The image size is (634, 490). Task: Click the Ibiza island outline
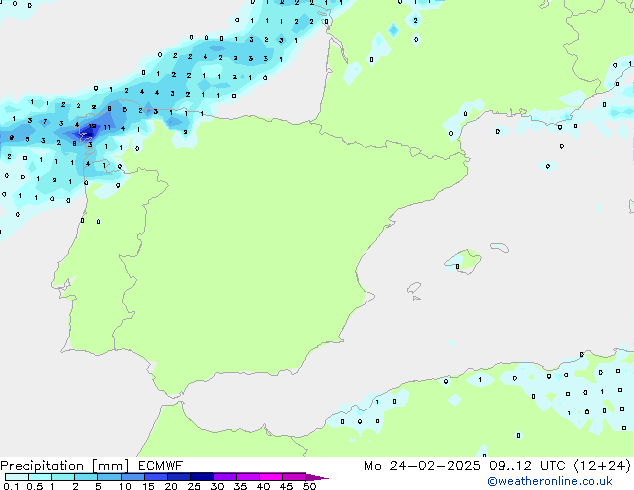pyautogui.click(x=414, y=288)
